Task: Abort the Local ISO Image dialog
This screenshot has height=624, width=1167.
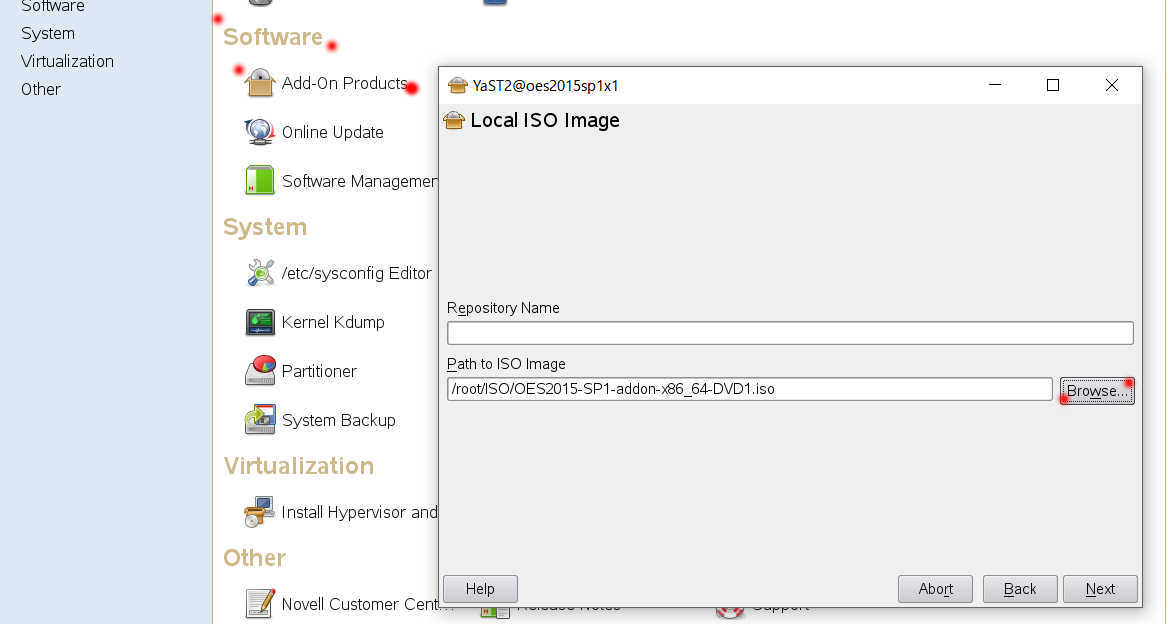Action: [935, 589]
